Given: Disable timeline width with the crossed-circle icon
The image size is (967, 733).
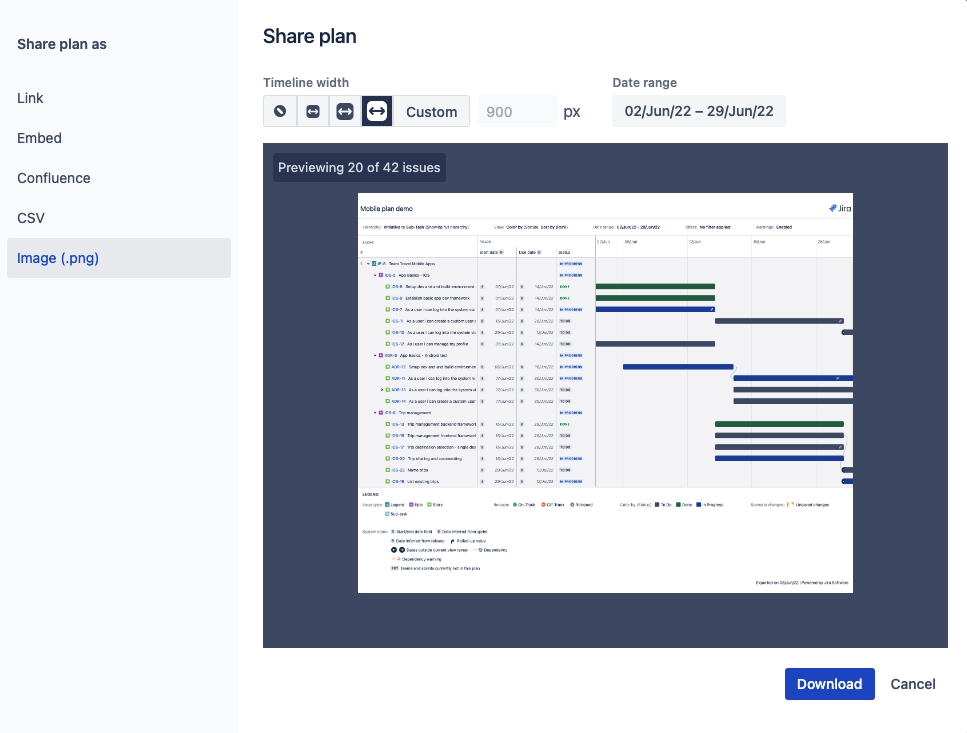Looking at the screenshot, I should (x=280, y=111).
